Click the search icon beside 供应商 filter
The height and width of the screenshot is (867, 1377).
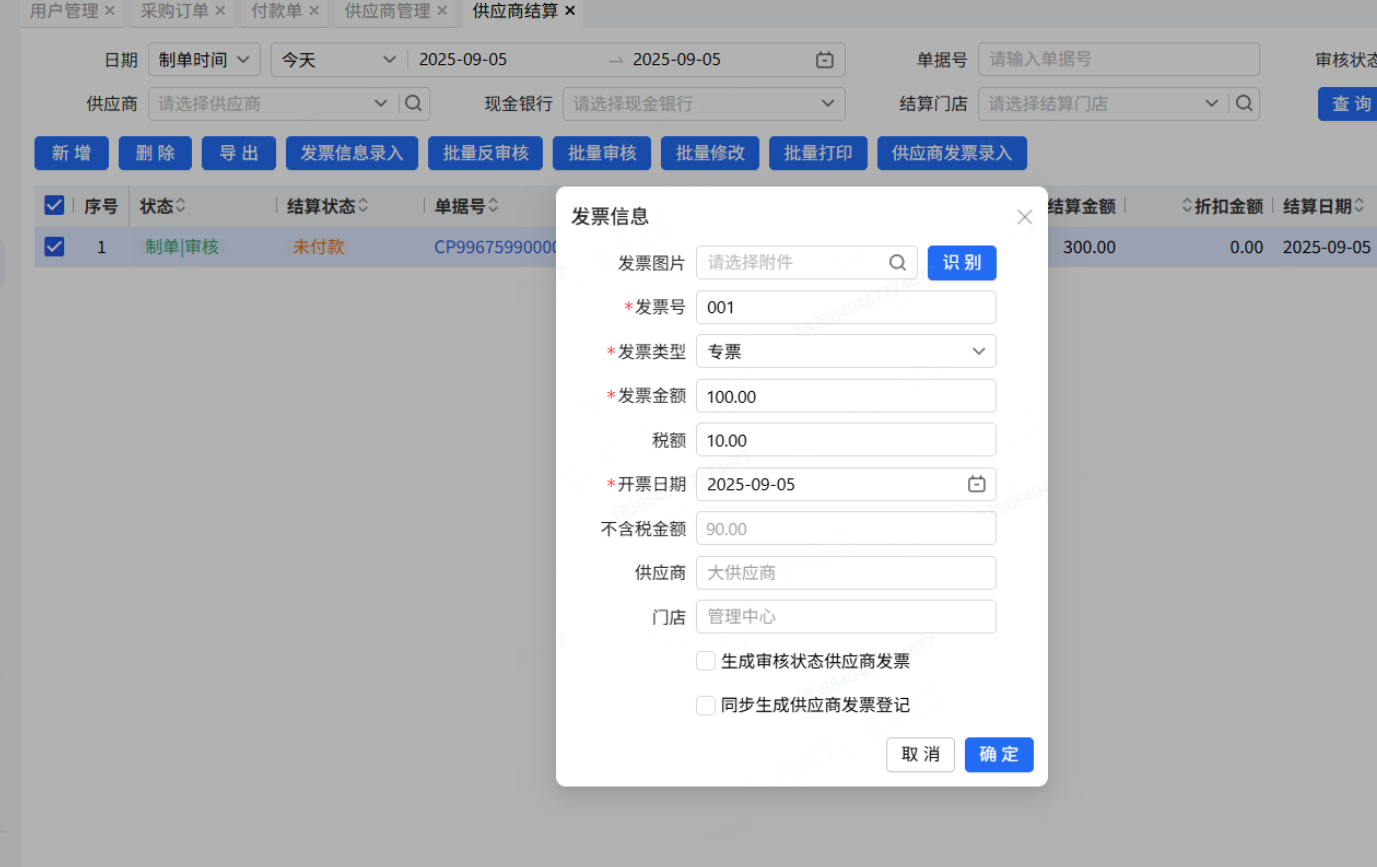click(414, 103)
